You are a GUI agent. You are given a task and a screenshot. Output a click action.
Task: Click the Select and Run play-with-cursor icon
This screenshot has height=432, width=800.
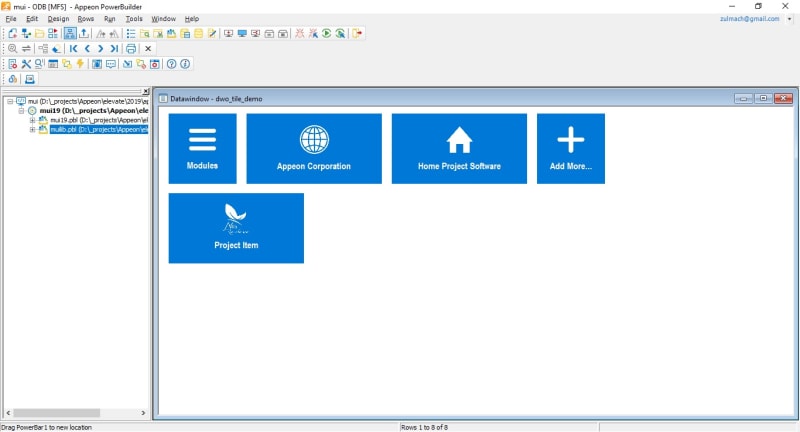point(340,34)
